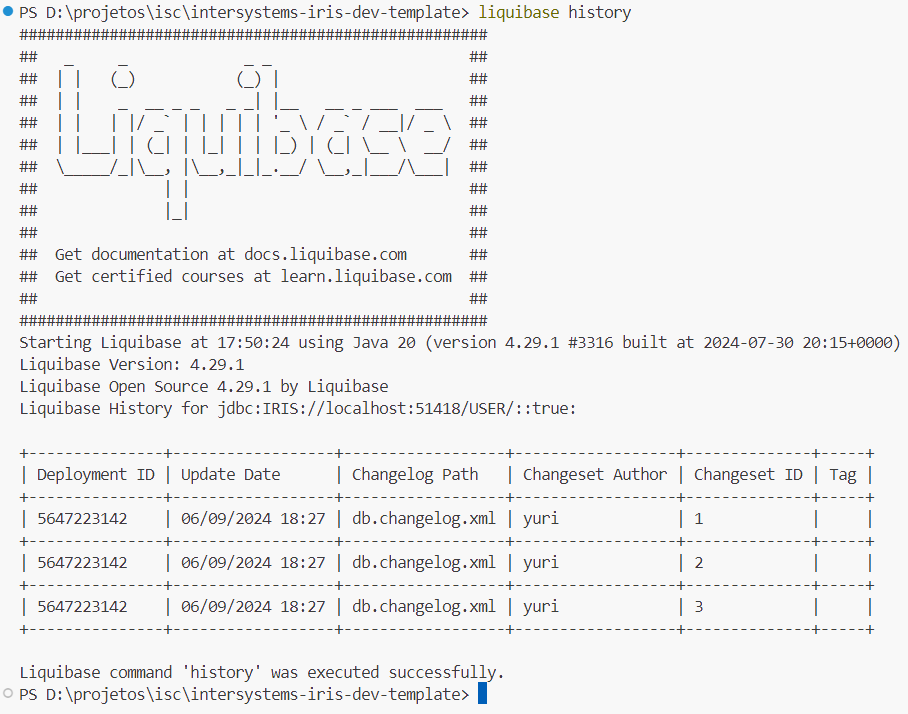Click the hollow status circle at last prompt
The height and width of the screenshot is (714, 908).
coord(8,693)
